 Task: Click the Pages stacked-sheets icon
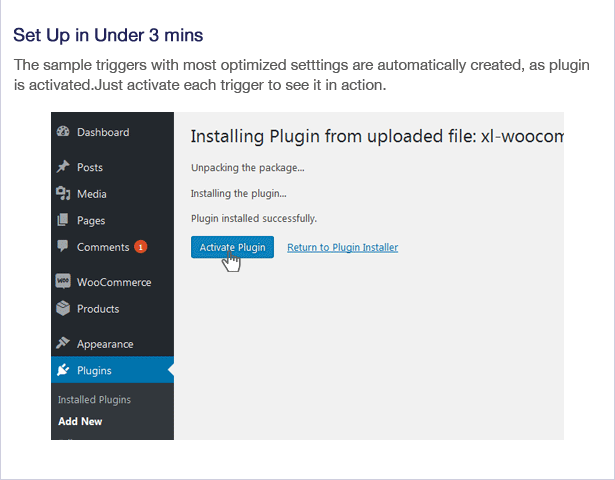(x=63, y=220)
